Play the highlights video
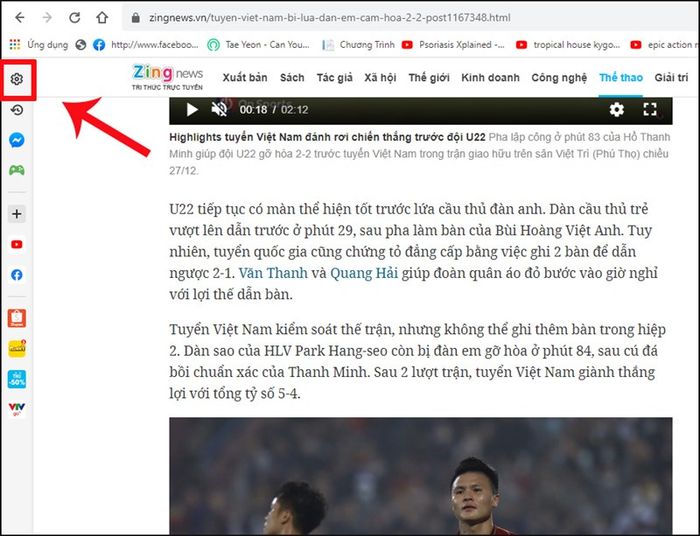 coord(192,109)
